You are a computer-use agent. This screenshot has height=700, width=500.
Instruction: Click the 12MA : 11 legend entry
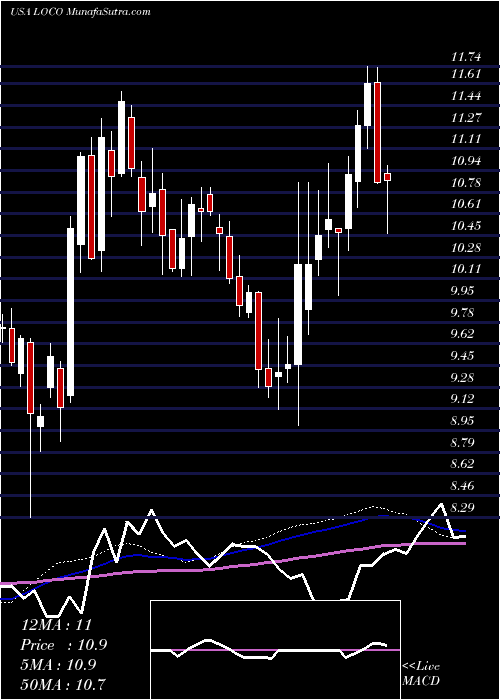(x=56, y=625)
